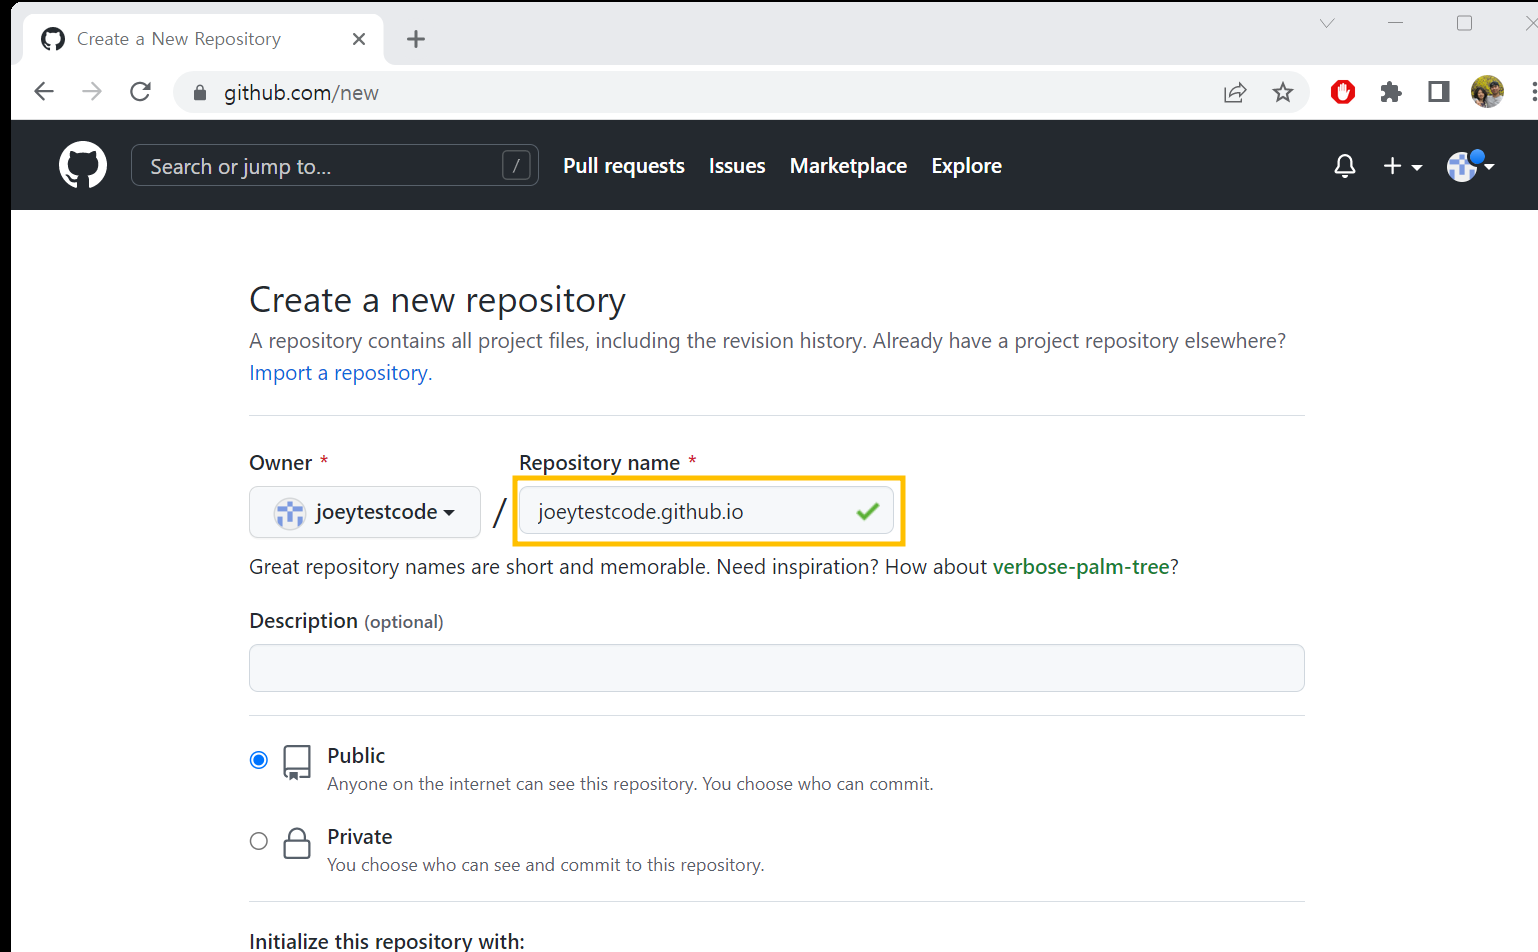Toggle the browser side panel
This screenshot has height=952, width=1538.
pos(1439,92)
